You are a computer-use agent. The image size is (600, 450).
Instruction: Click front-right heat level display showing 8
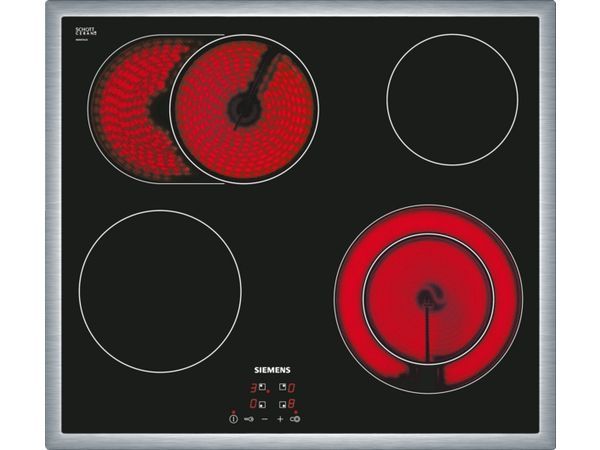pos(291,404)
